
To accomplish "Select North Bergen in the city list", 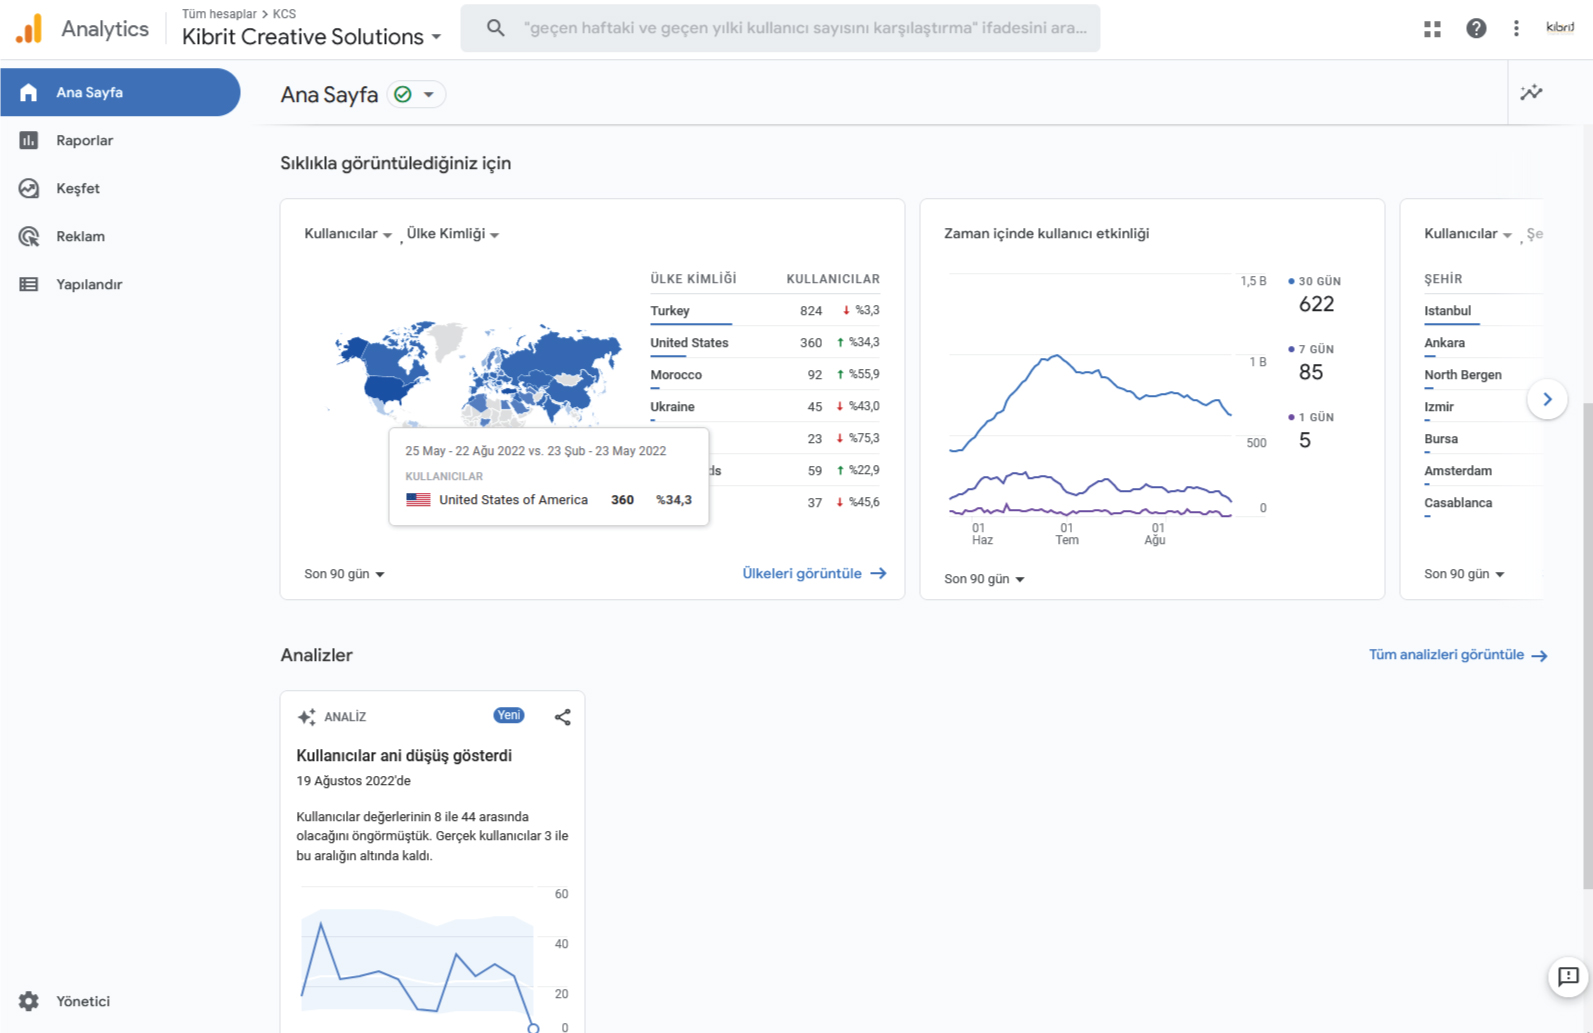I will pyautogui.click(x=1462, y=375).
